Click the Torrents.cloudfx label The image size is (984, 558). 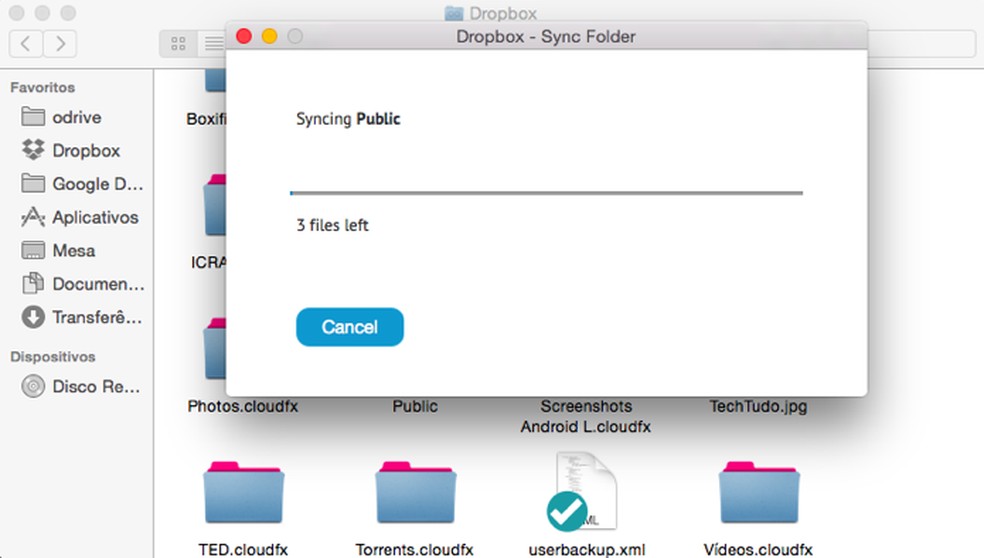(414, 550)
